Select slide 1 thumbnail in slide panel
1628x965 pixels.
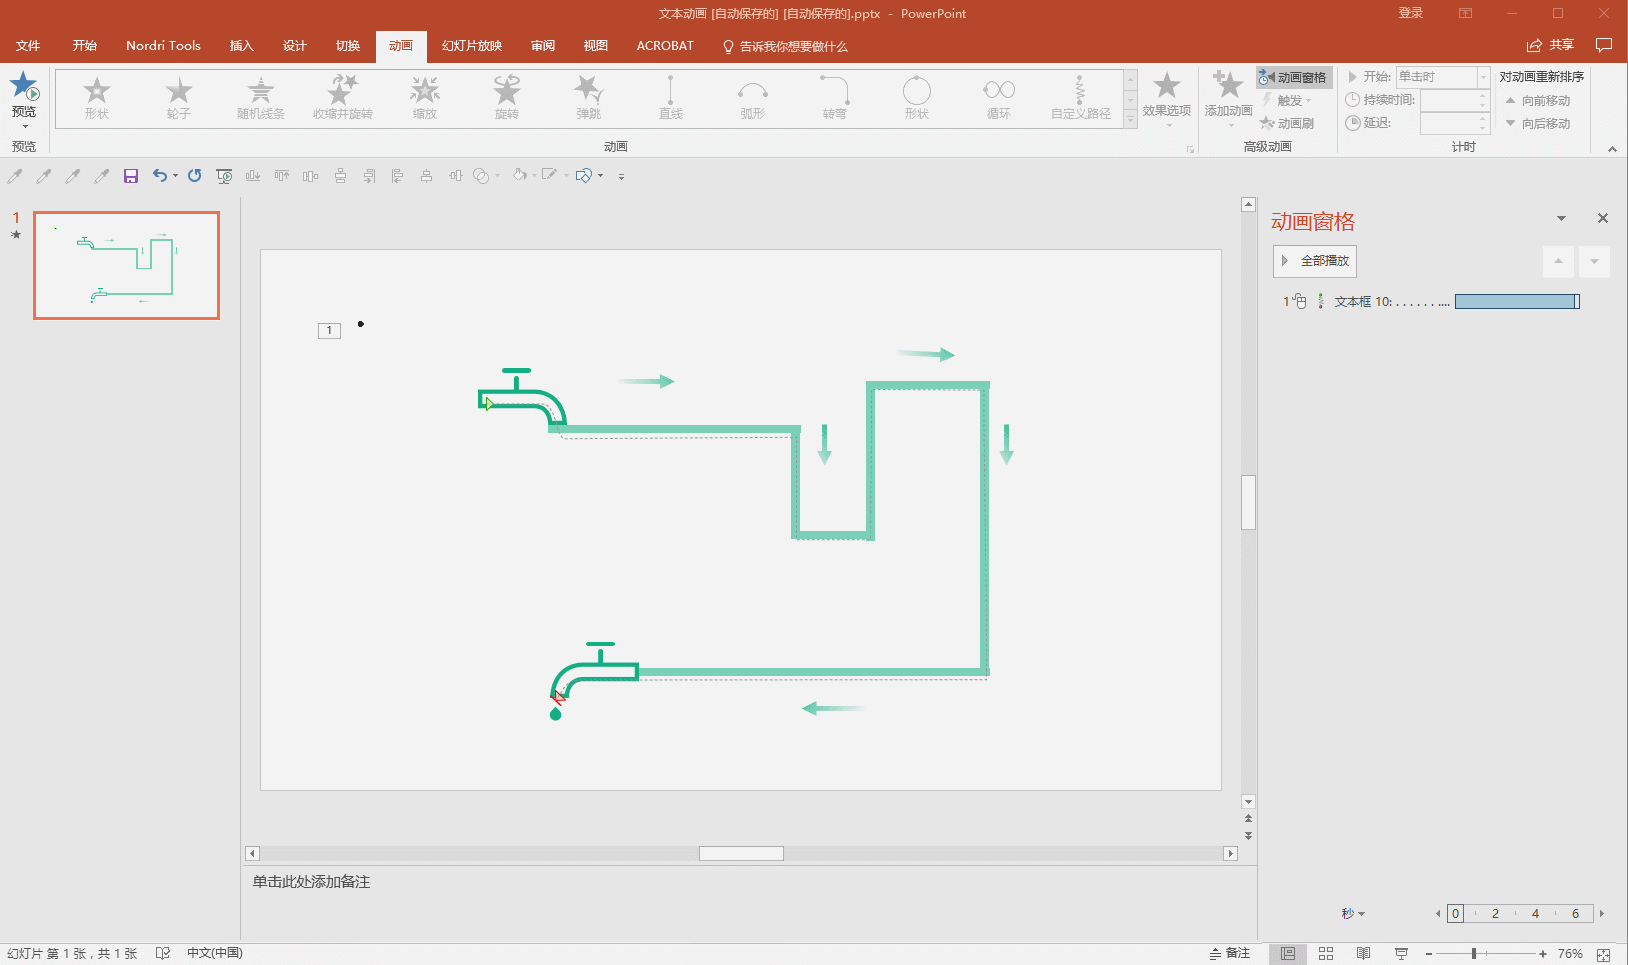coord(126,265)
